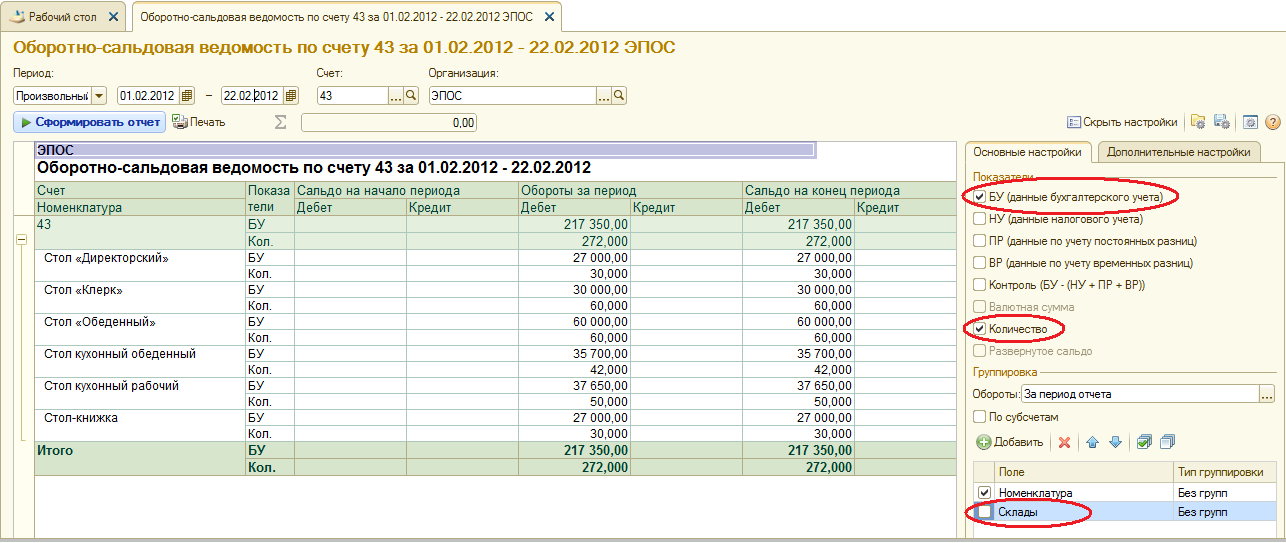Check the Склады grouping field checkbox
Screen dimensions: 1286x543
[985, 512]
